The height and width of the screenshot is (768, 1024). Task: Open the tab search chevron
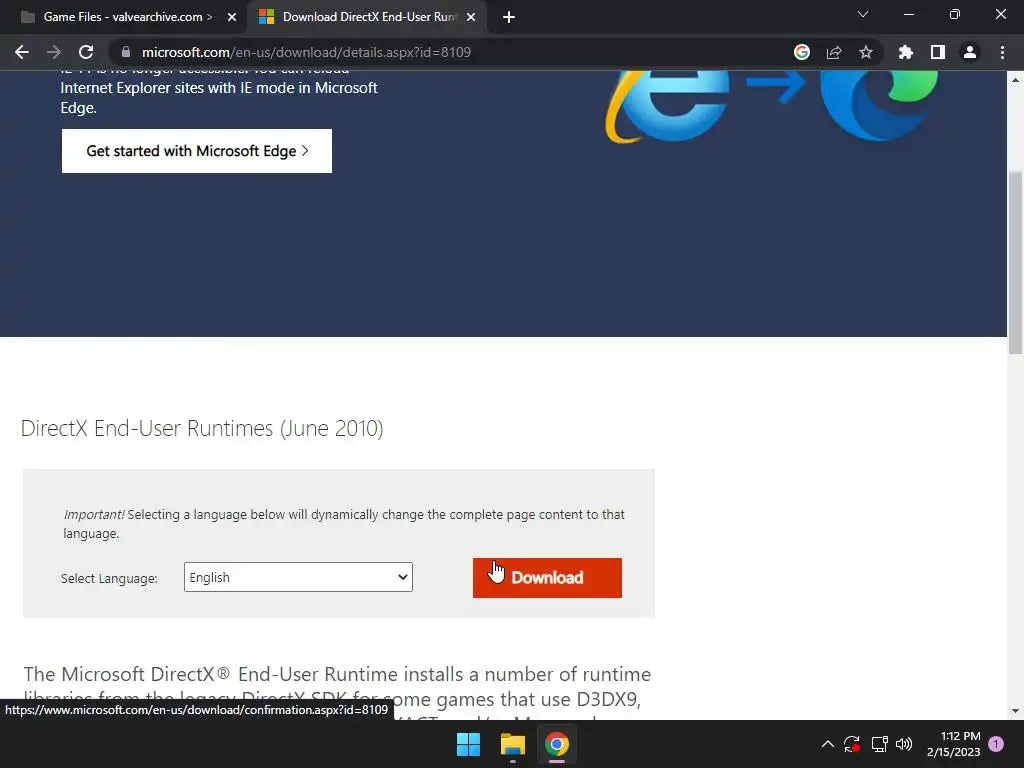coord(863,14)
